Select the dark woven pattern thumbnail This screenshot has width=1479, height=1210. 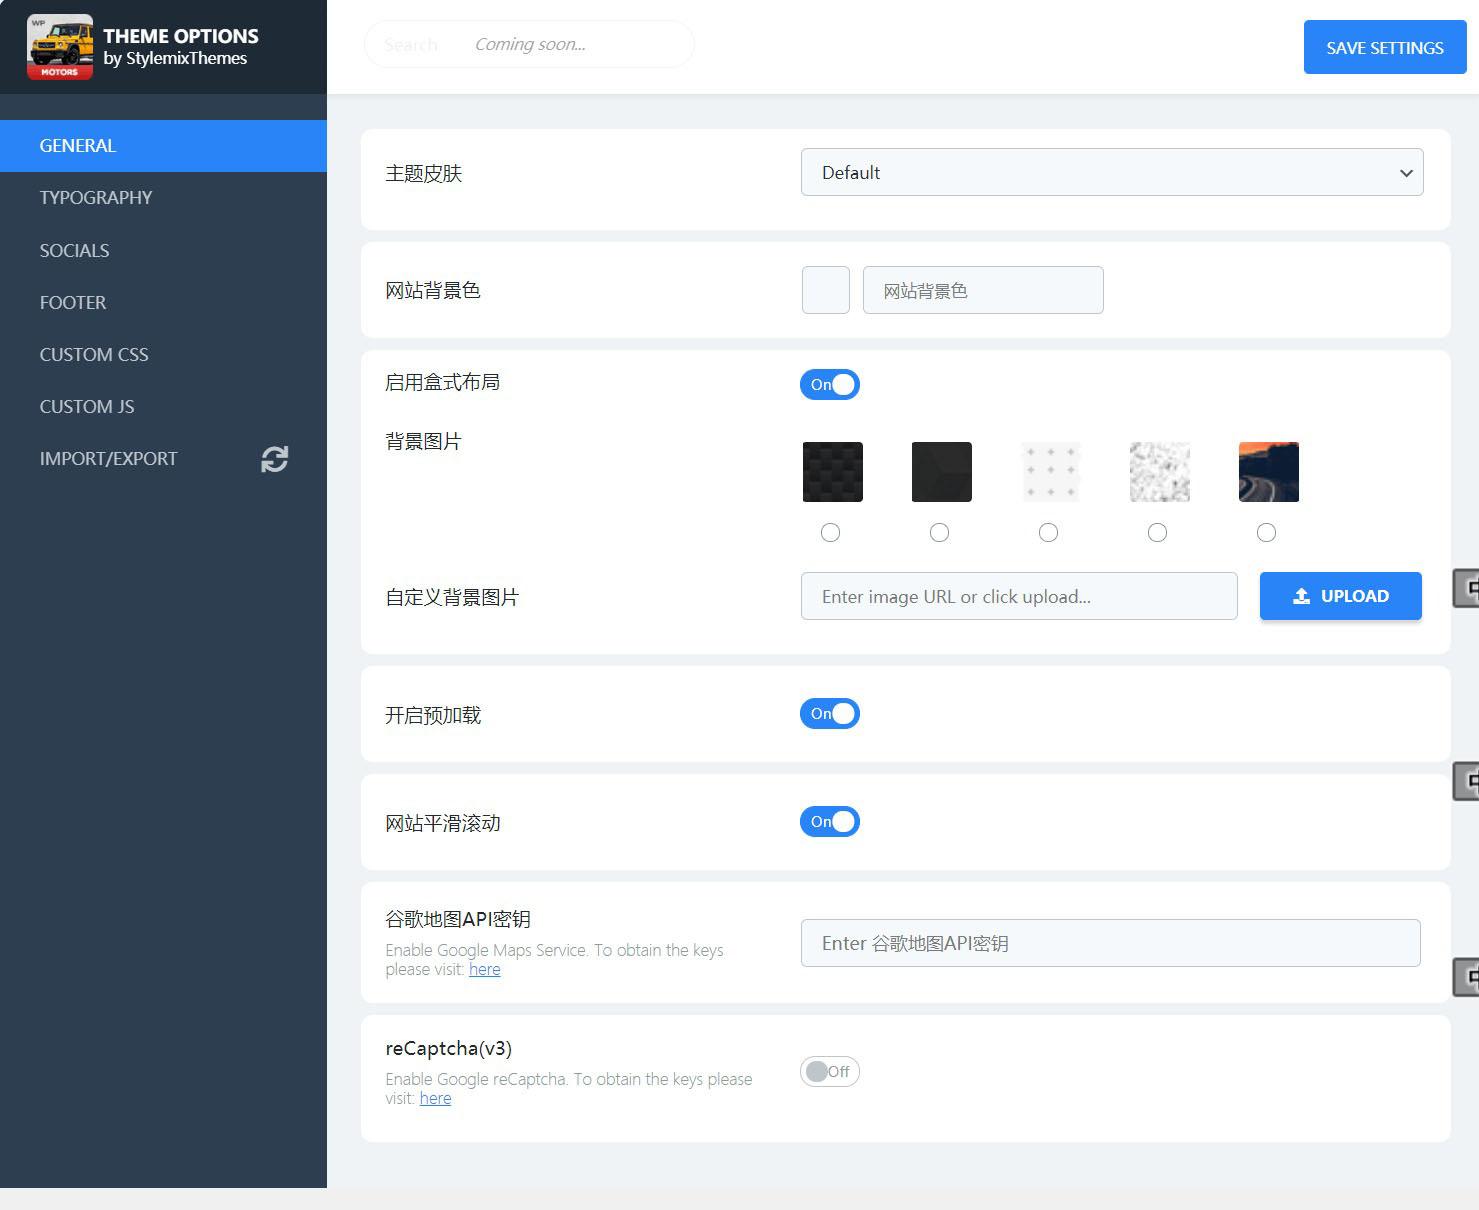tap(833, 472)
